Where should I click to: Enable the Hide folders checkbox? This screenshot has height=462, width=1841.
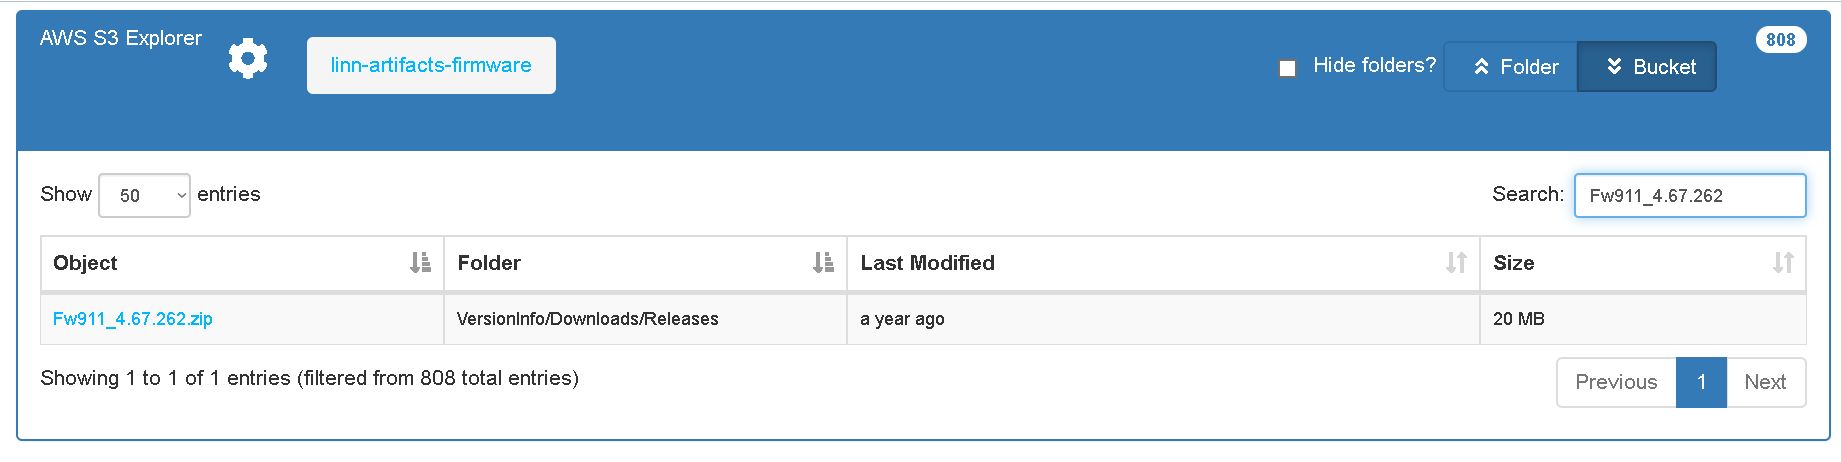[1288, 68]
